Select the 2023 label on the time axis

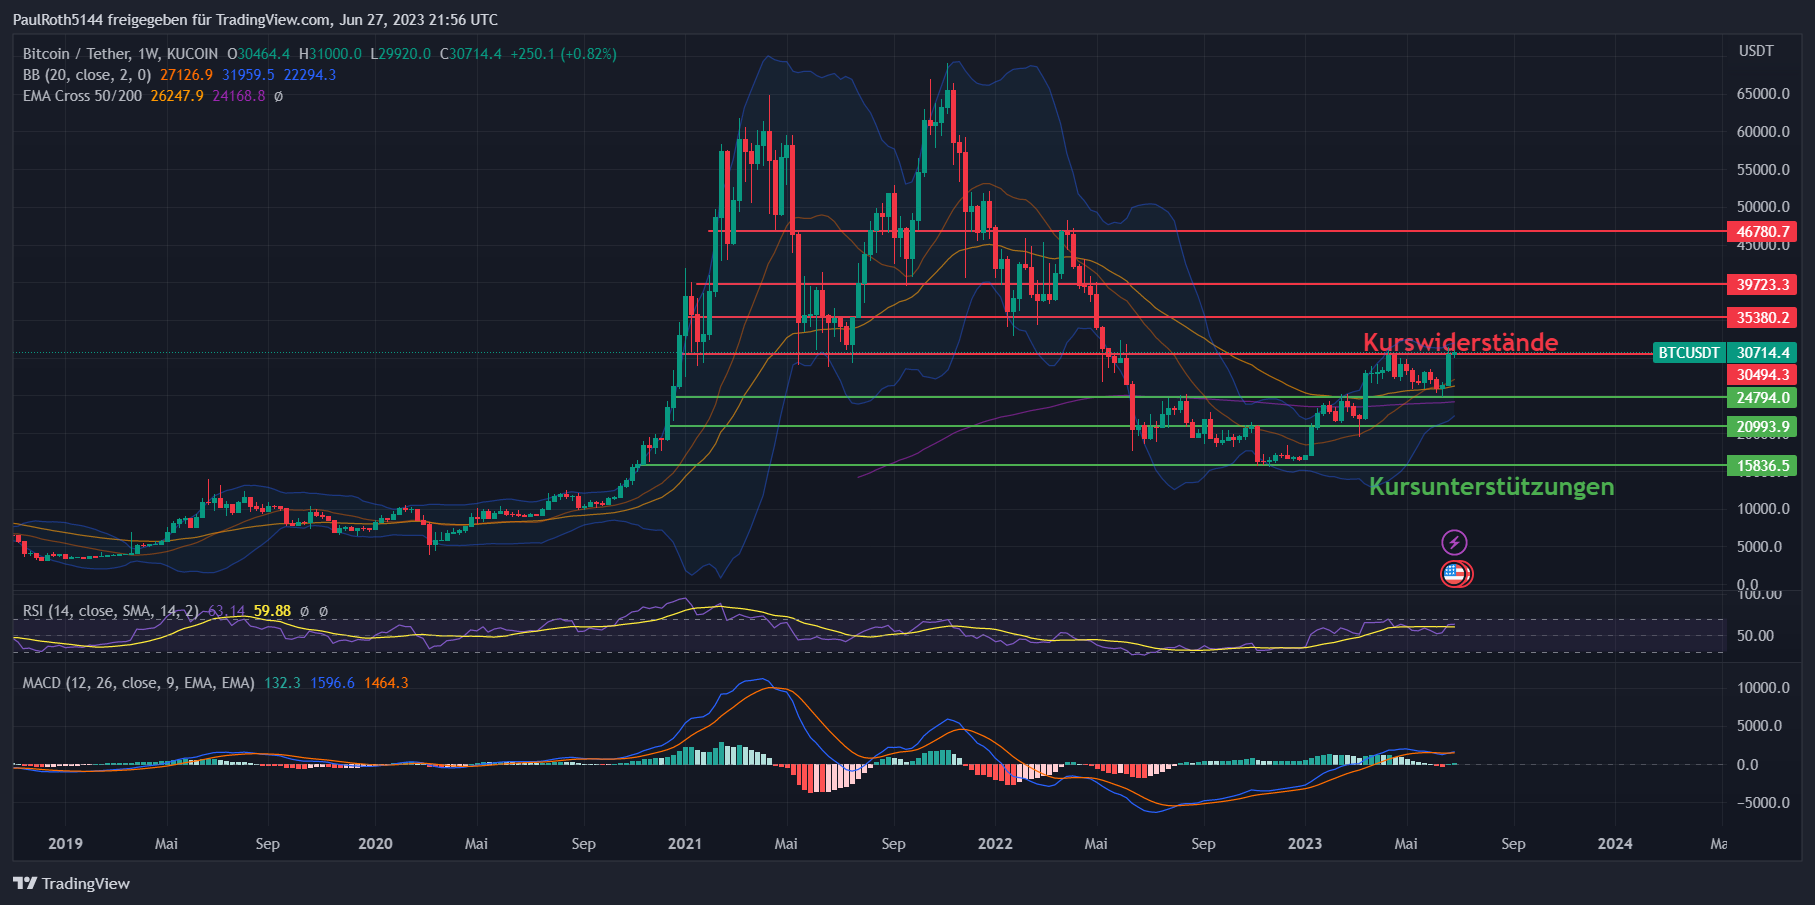1304,844
